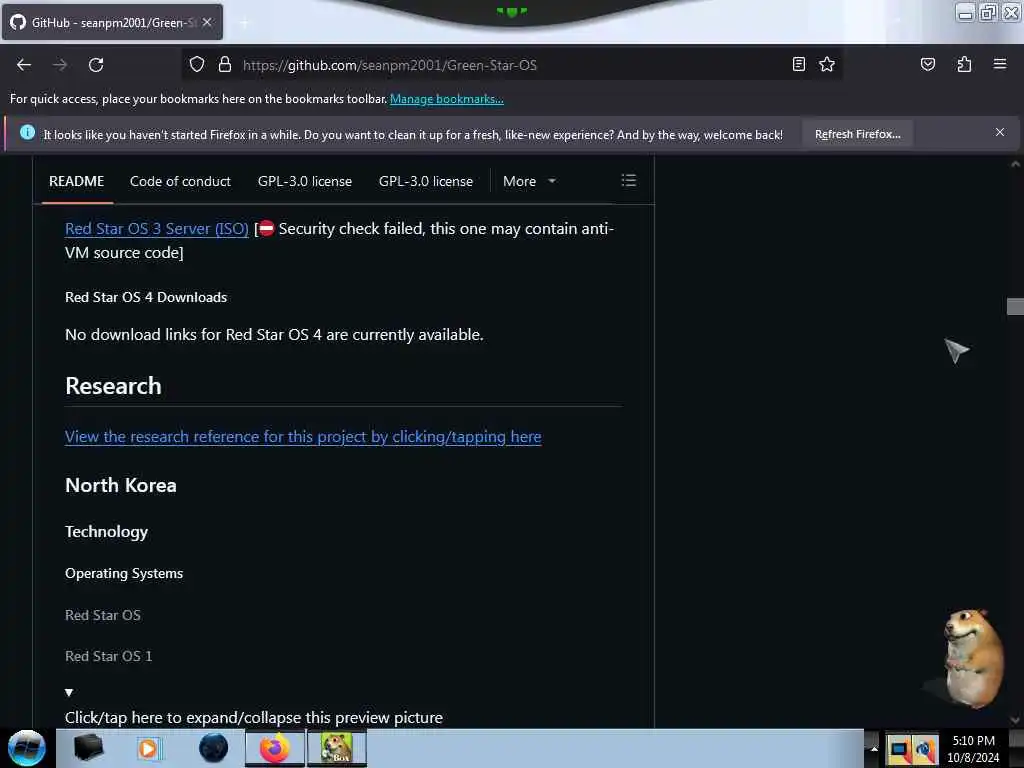Screen dimensions: 1024x768
Task: Click the vertical scrollbar thumb
Action: tap(1015, 306)
